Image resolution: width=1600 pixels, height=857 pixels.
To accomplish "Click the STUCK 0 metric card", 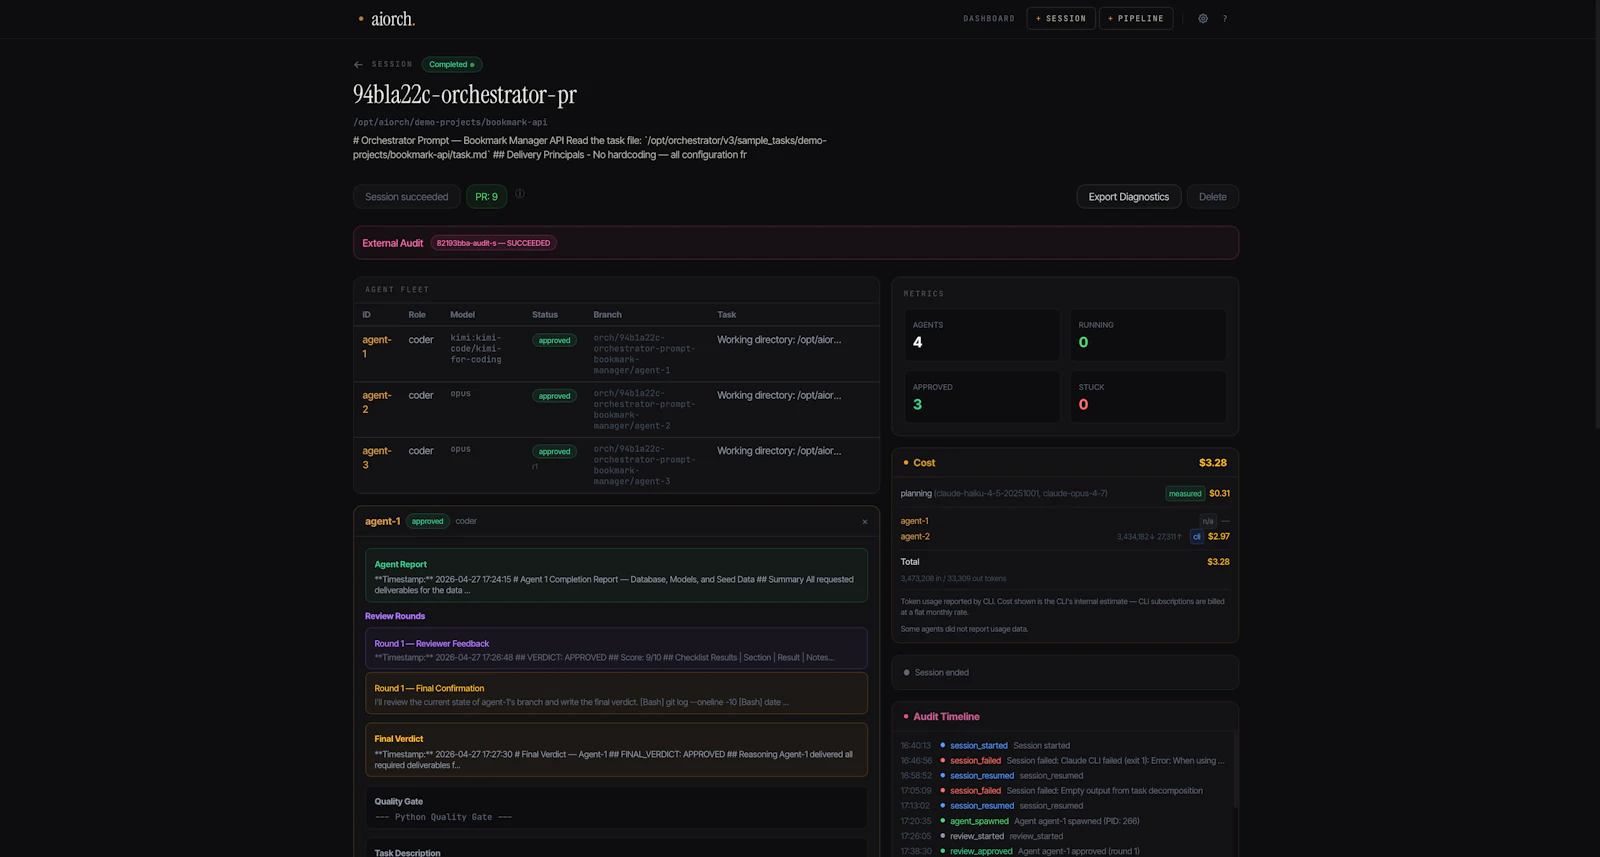I will tap(1148, 397).
